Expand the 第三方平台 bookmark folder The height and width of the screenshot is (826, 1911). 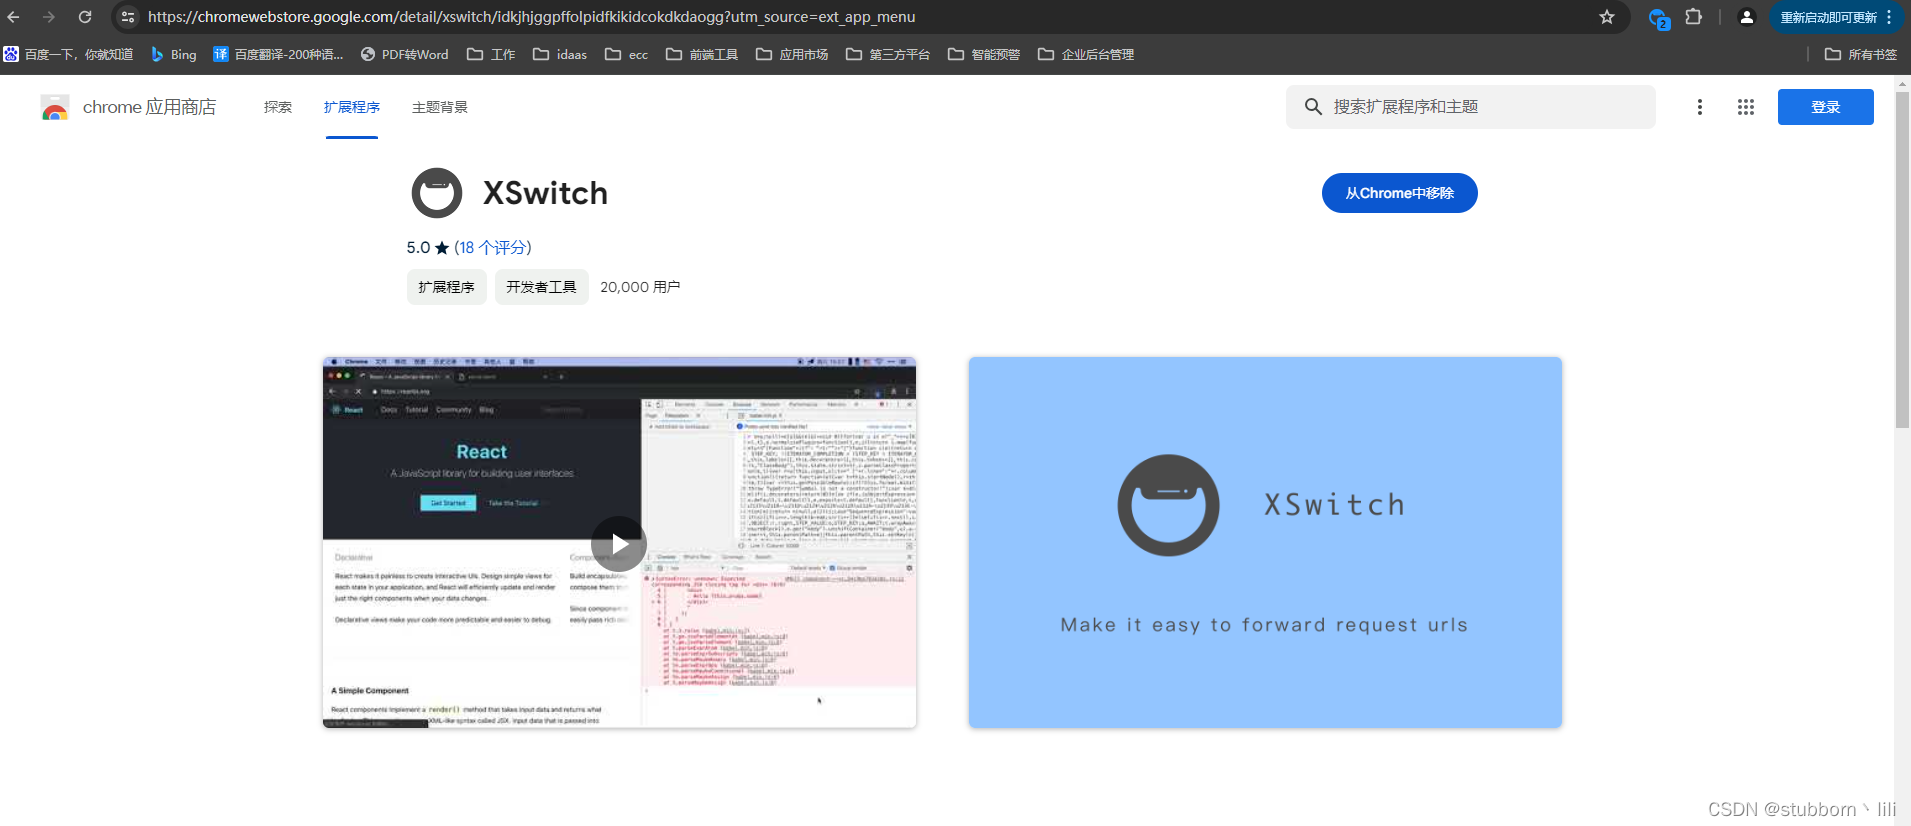[888, 54]
